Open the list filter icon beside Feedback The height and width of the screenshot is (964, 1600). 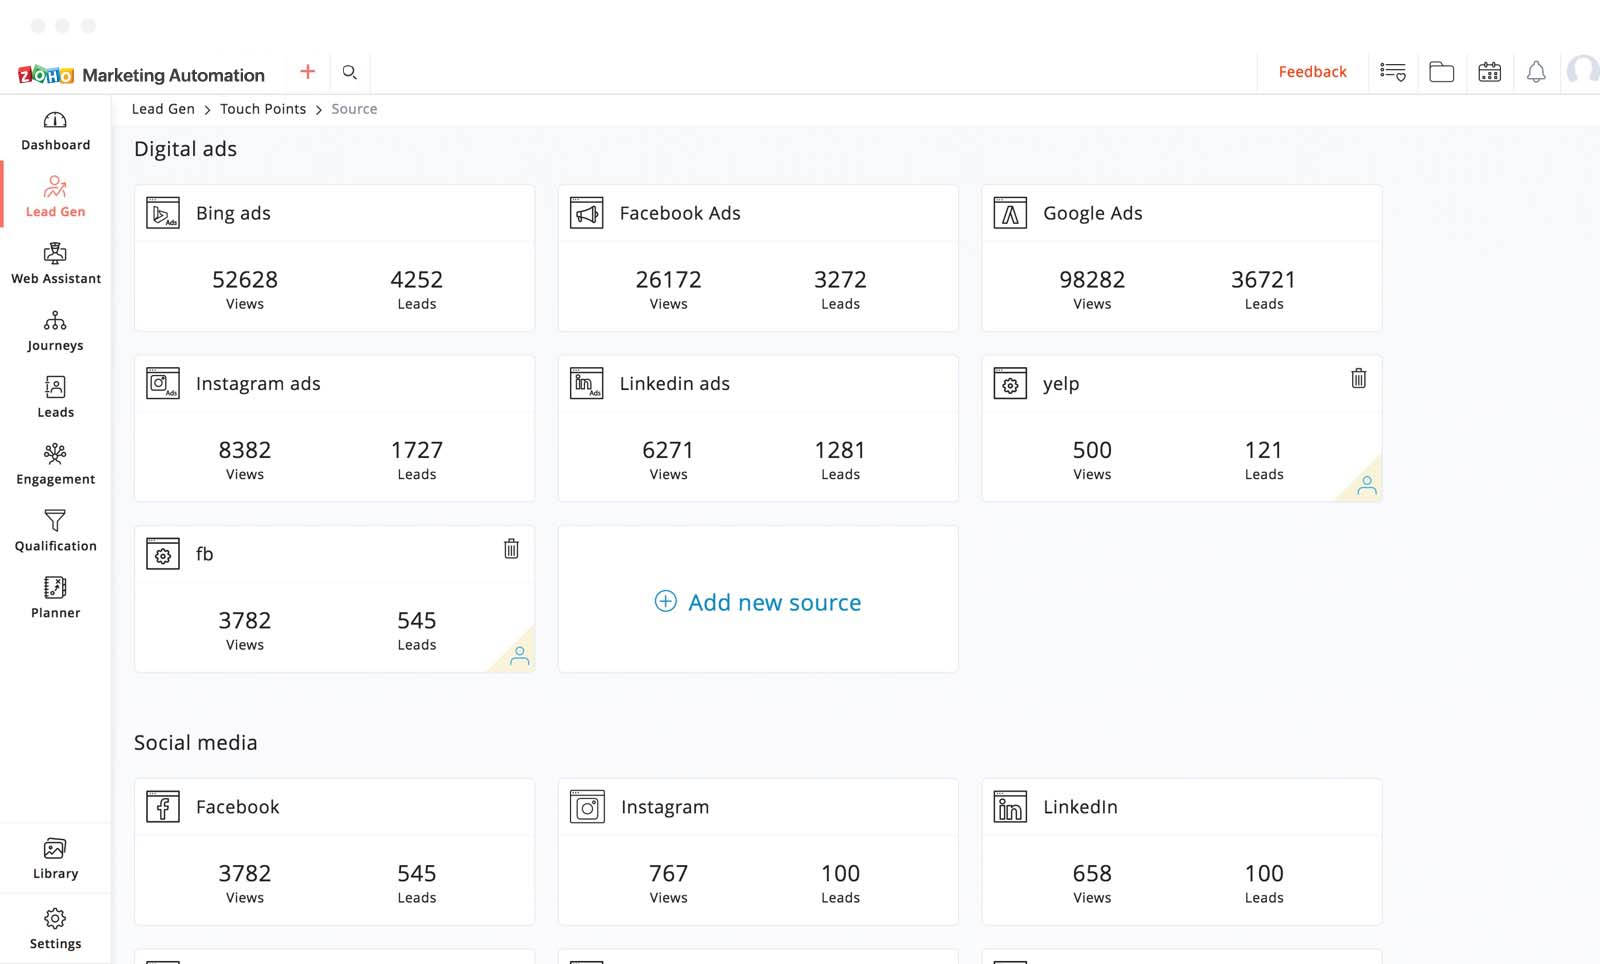click(x=1392, y=72)
